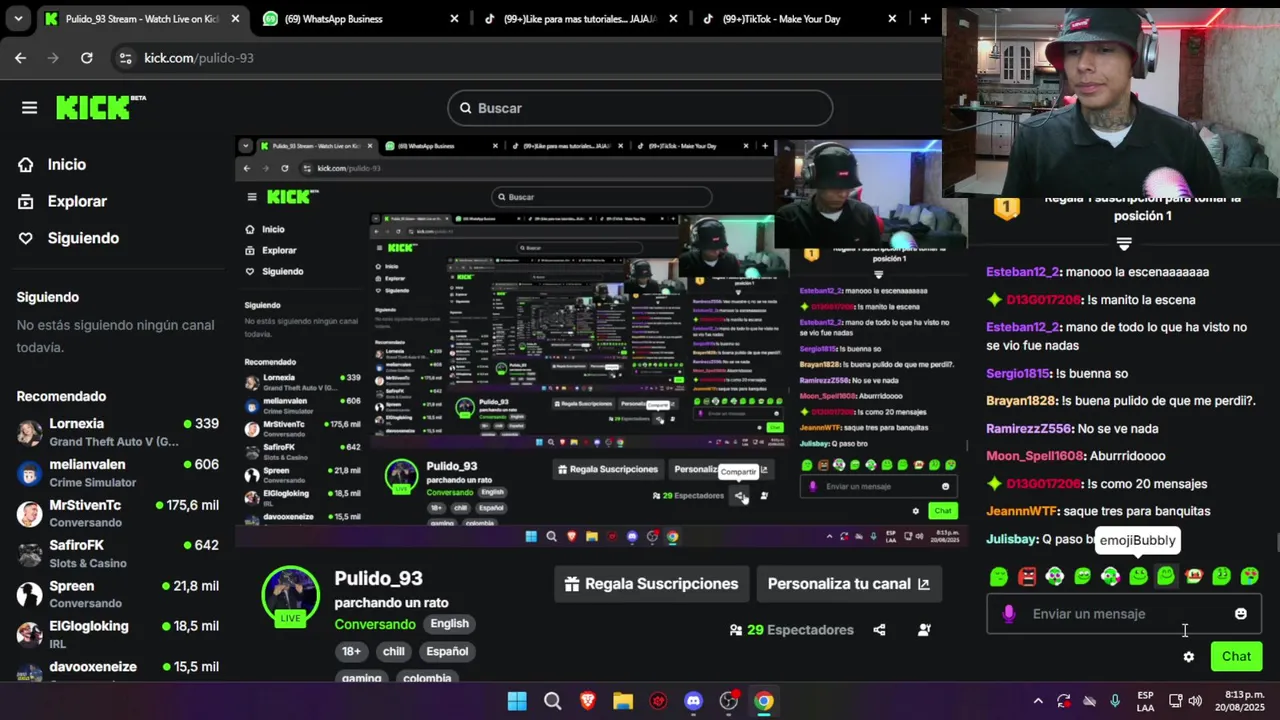Screen dimensions: 1280x720
Task: Click the purple microphone icon in chat
Action: [x=1009, y=614]
